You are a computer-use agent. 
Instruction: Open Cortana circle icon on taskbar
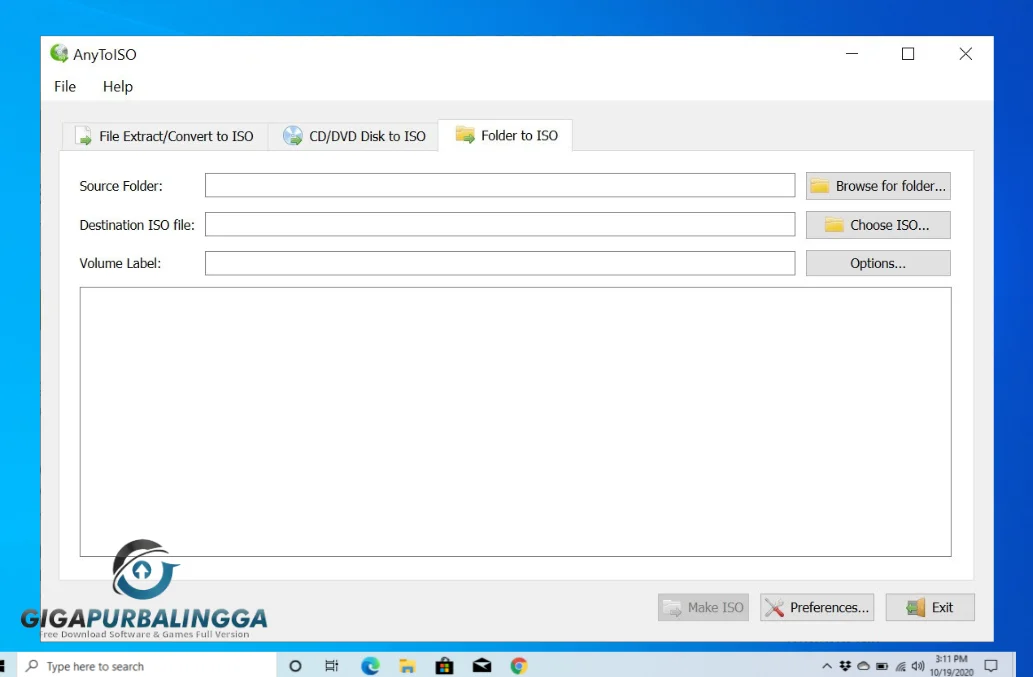[x=295, y=666]
